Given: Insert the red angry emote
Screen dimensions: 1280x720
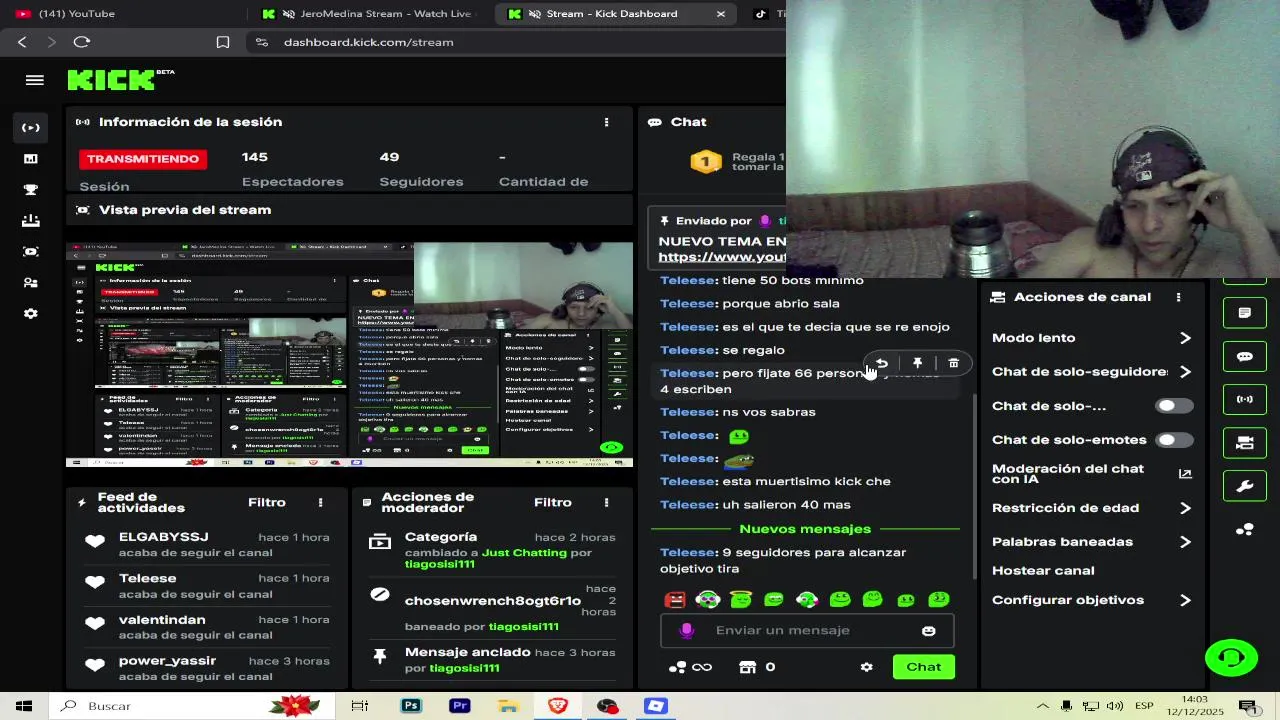Looking at the screenshot, I should [675, 600].
